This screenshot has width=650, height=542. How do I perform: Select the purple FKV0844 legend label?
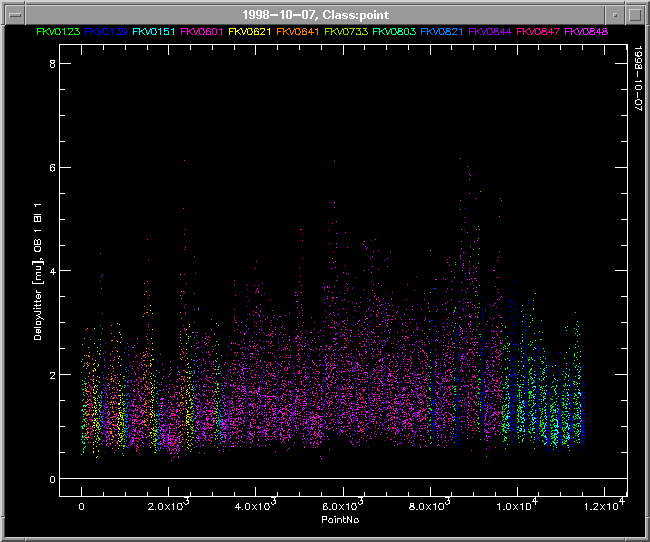[489, 32]
